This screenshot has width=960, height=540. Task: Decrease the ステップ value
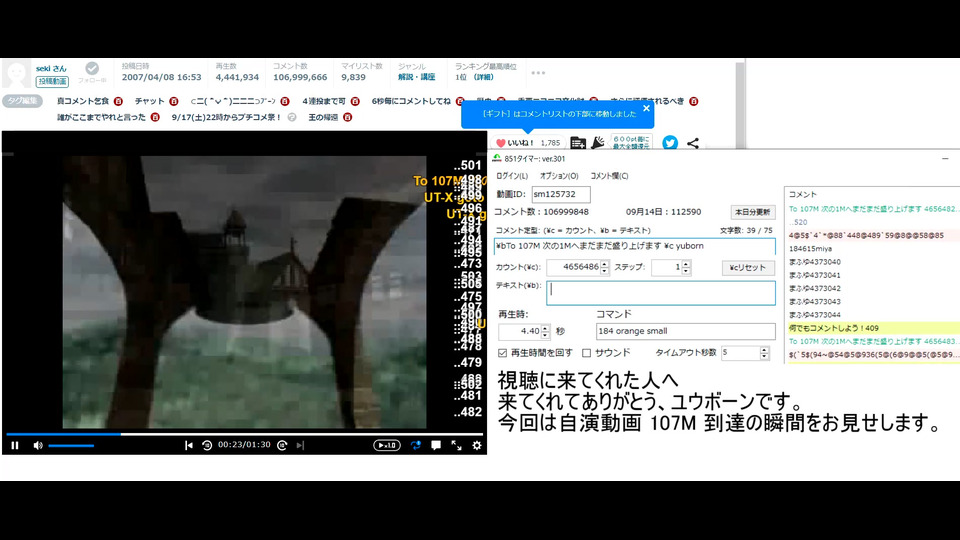tap(686, 271)
